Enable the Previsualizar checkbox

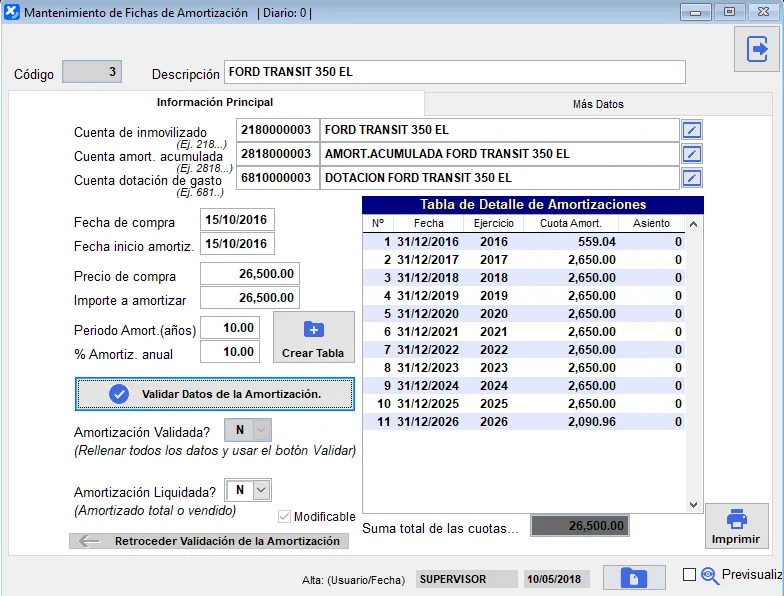click(689, 575)
